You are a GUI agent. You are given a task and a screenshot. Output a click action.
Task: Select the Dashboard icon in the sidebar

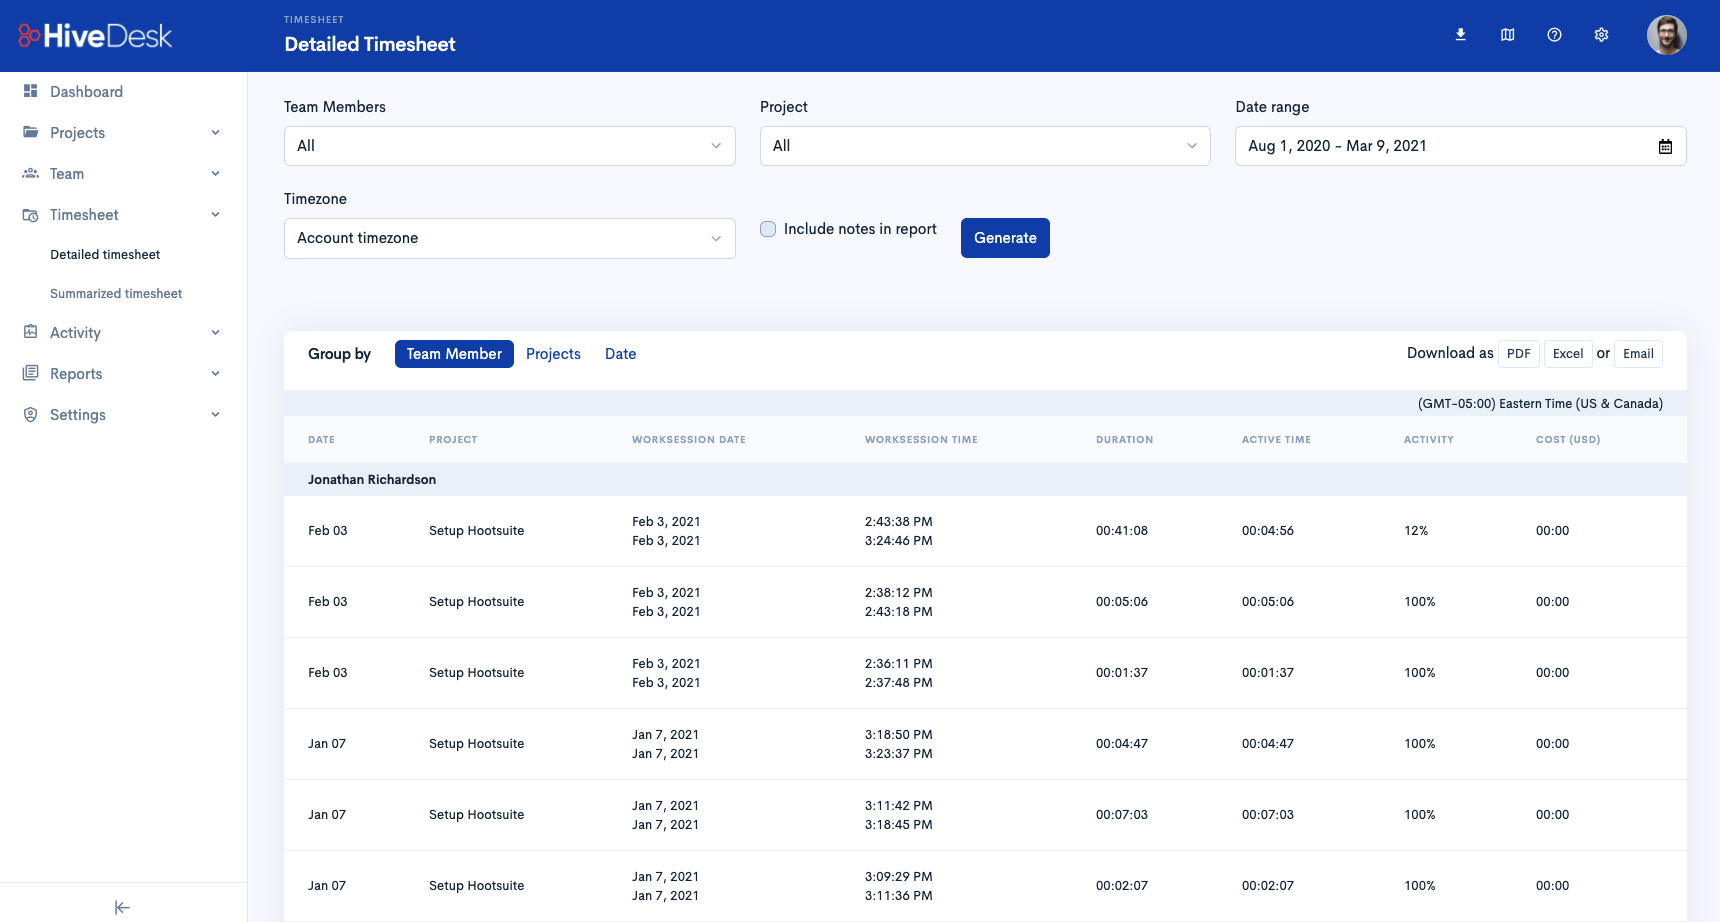[x=30, y=91]
